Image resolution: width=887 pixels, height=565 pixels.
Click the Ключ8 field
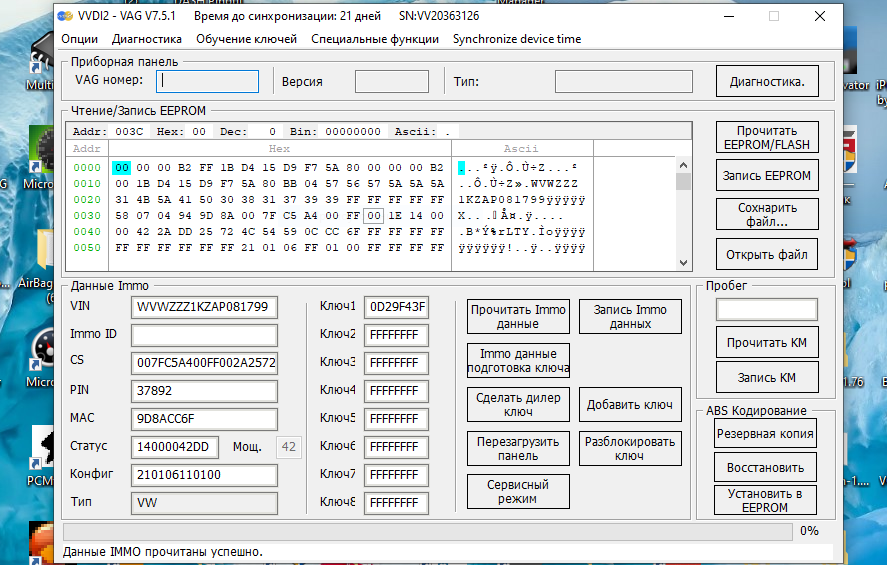[396, 503]
